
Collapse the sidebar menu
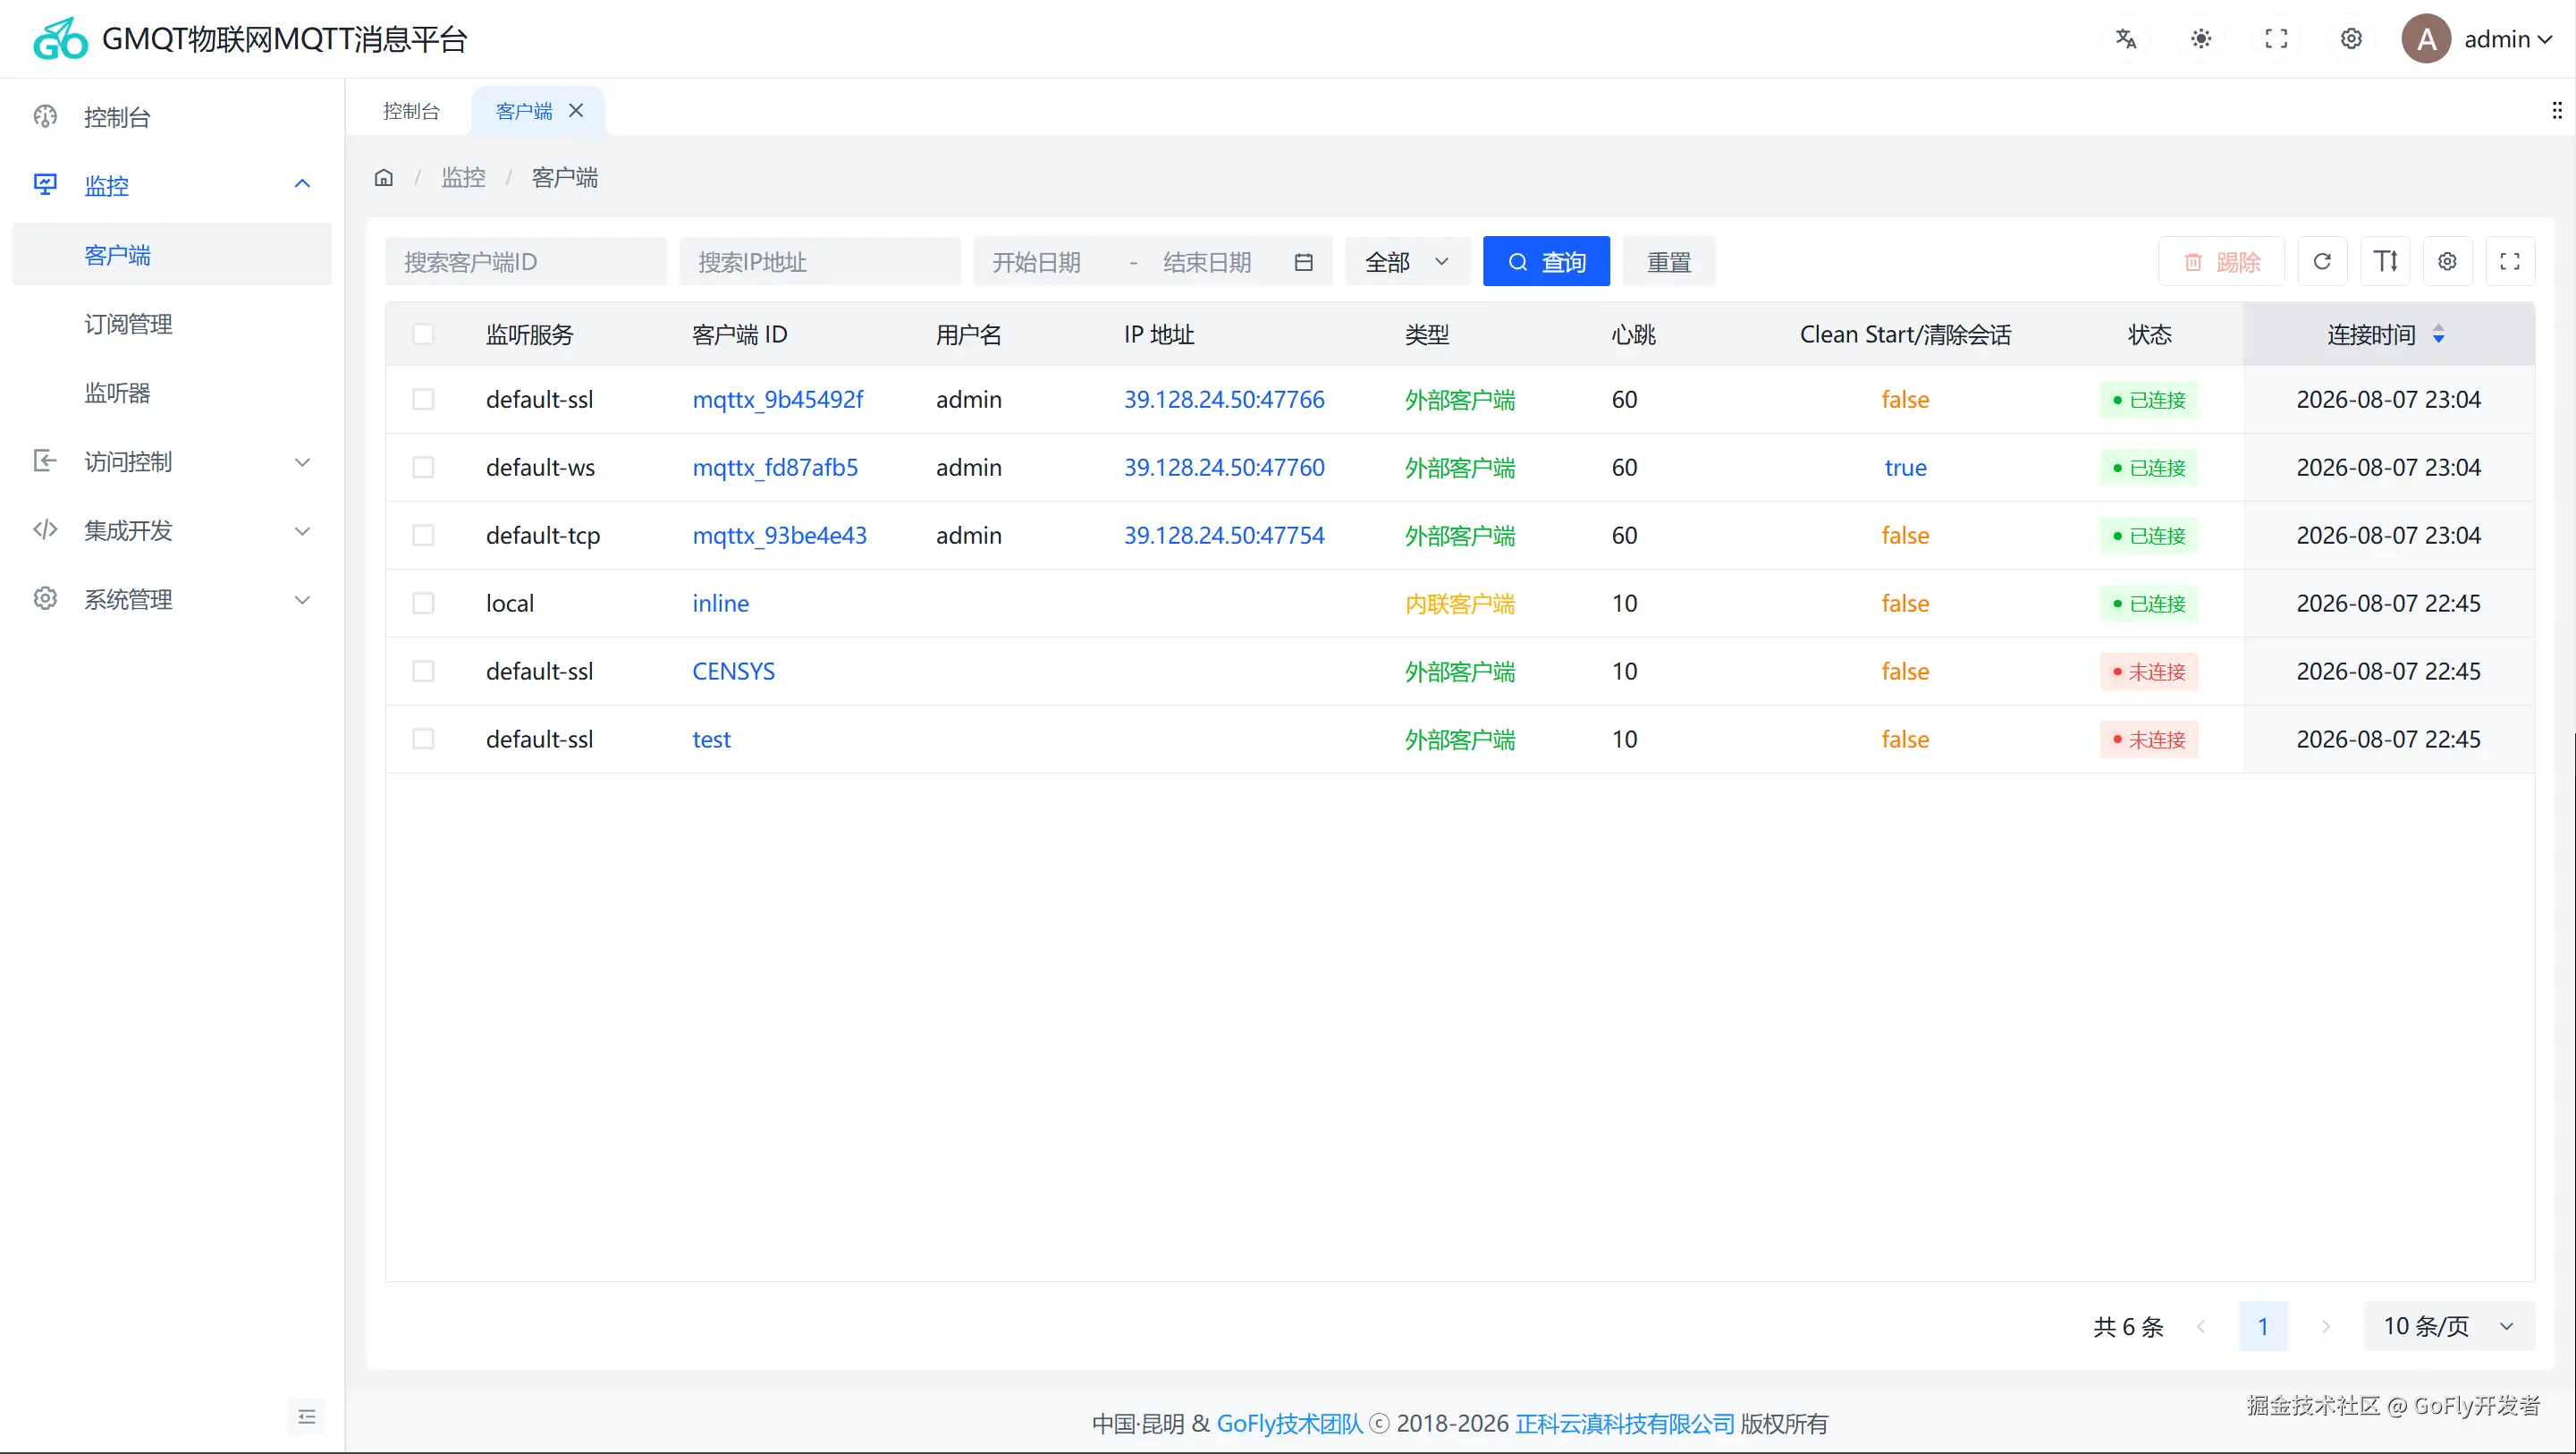pyautogui.click(x=307, y=1416)
